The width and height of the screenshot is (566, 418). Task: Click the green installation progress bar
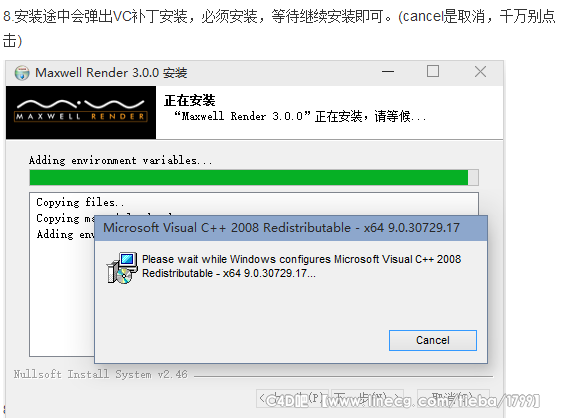[x=249, y=178]
